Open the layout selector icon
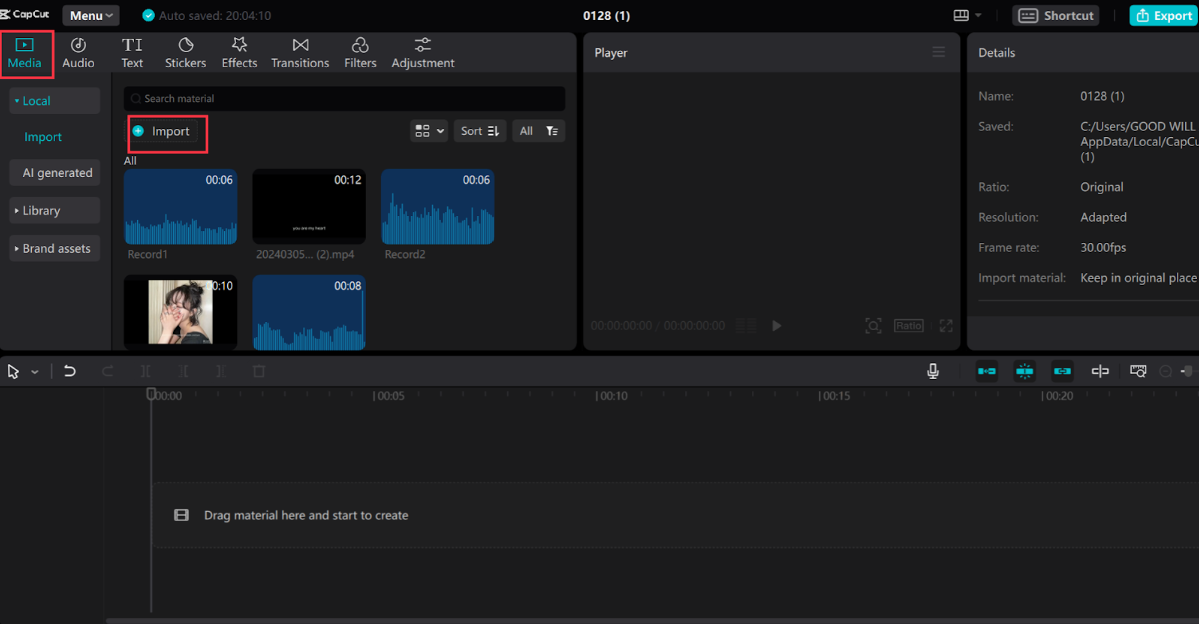This screenshot has height=624, width=1199. click(967, 15)
